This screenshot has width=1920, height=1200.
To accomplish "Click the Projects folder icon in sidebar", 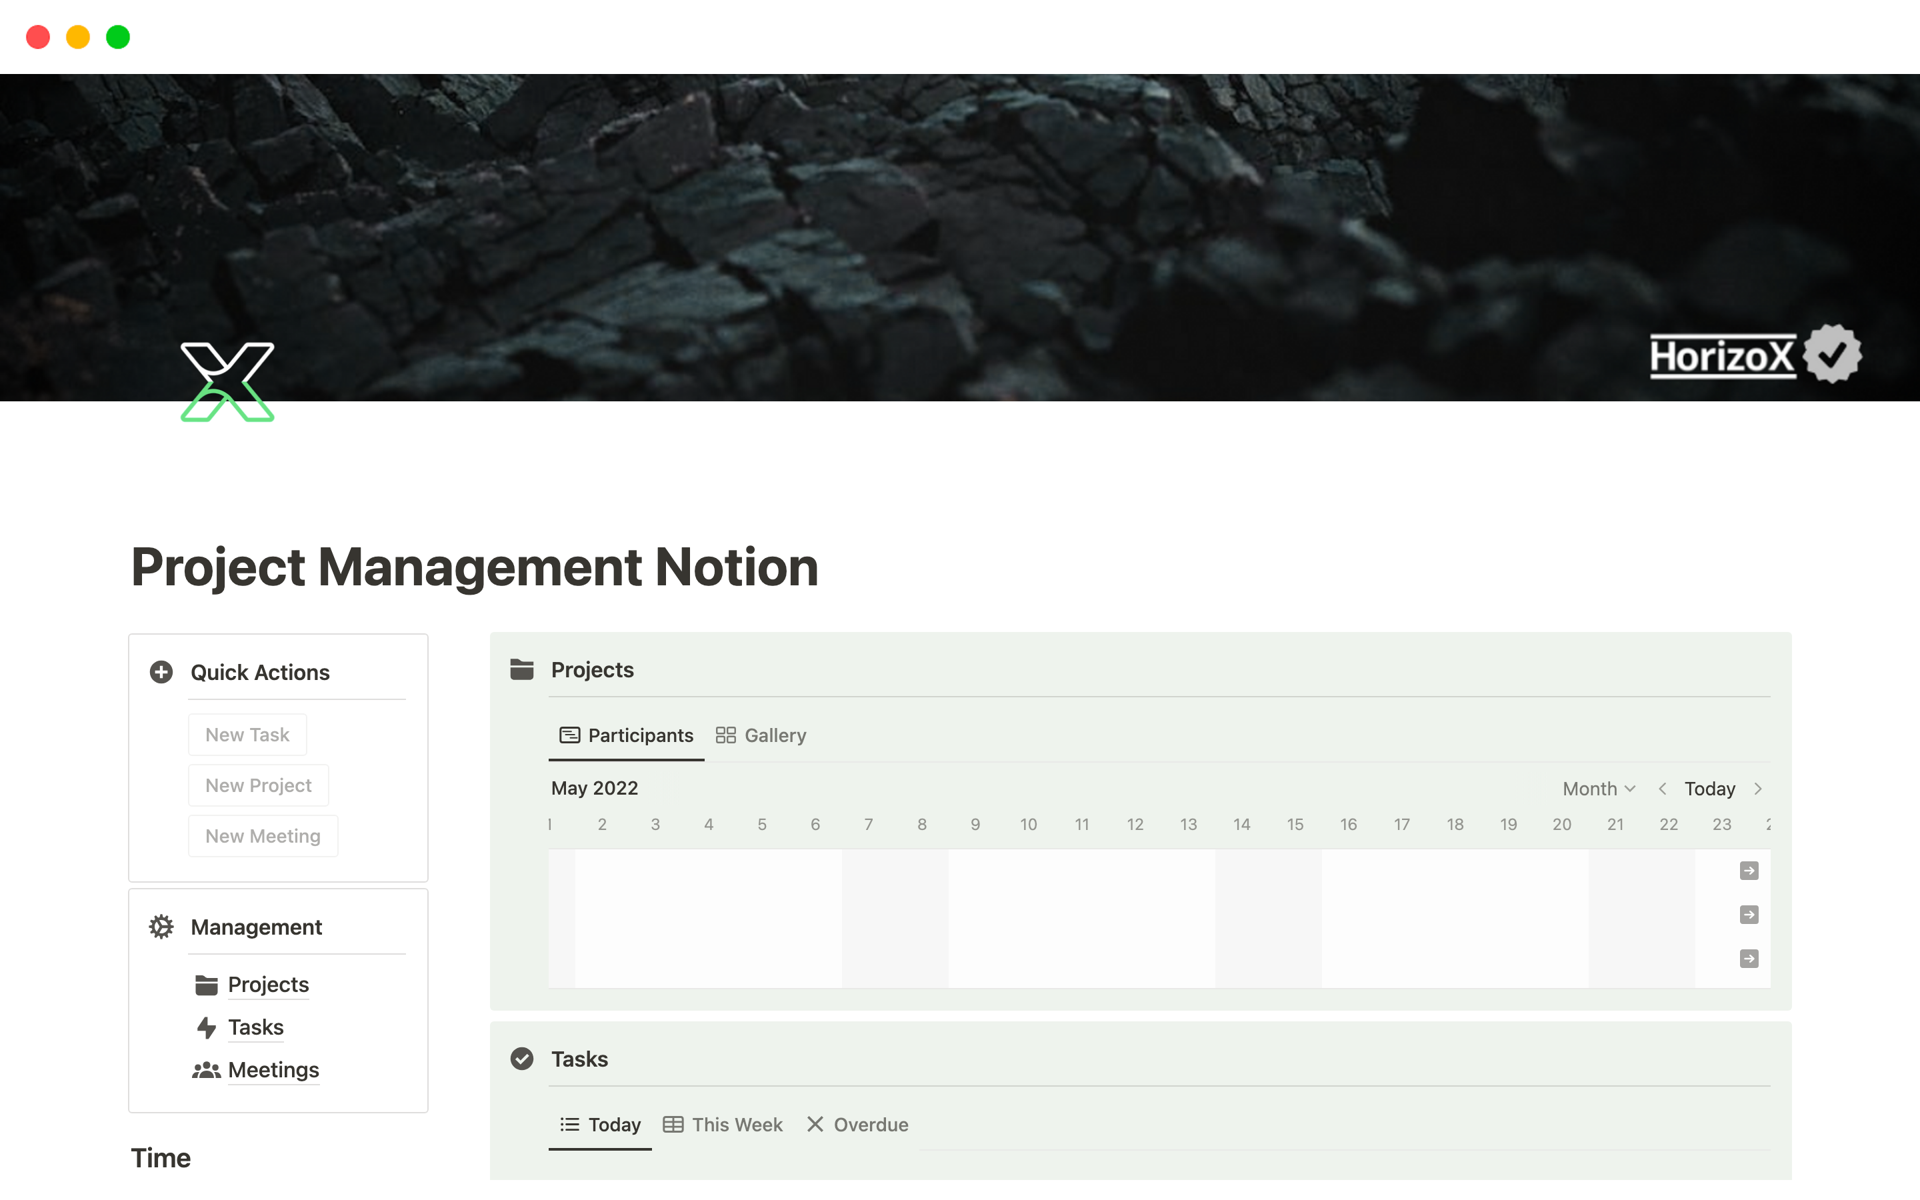I will click(x=206, y=984).
